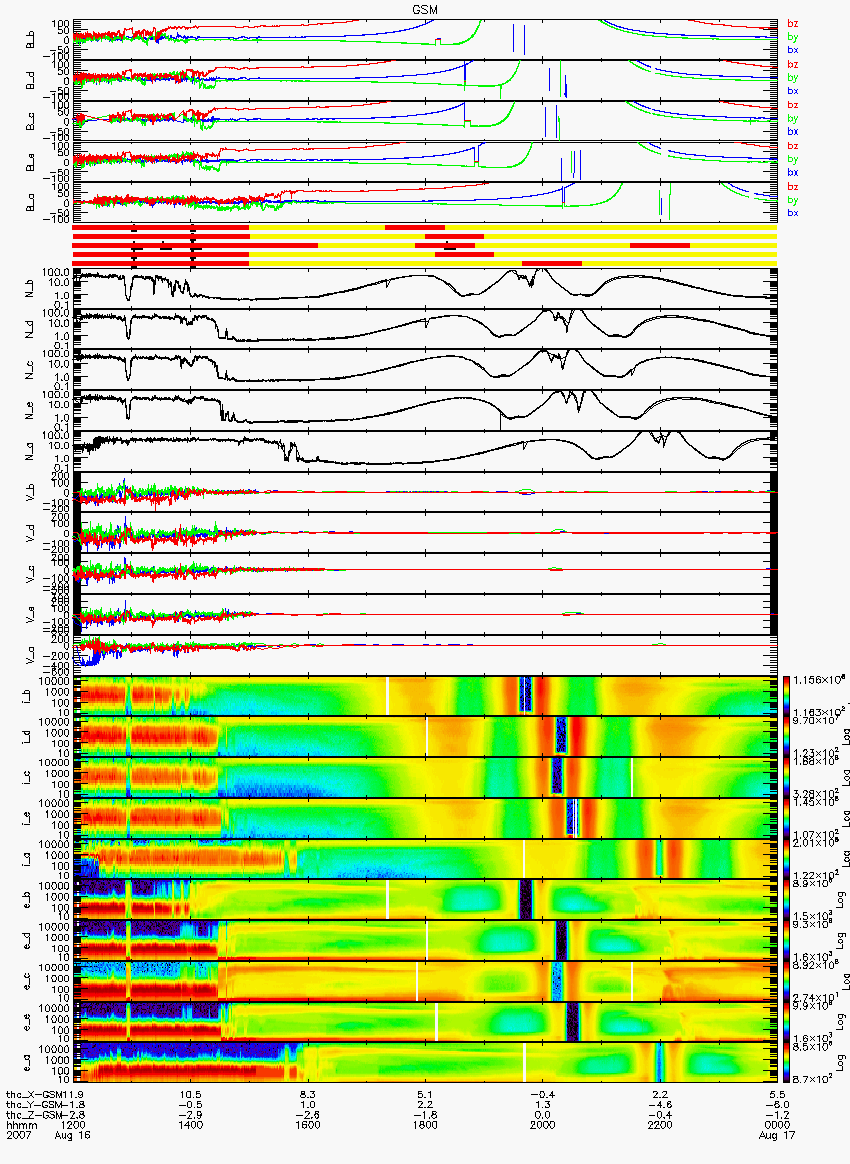Select the N_d density axis label
The image size is (850, 1164).
[x=31, y=329]
